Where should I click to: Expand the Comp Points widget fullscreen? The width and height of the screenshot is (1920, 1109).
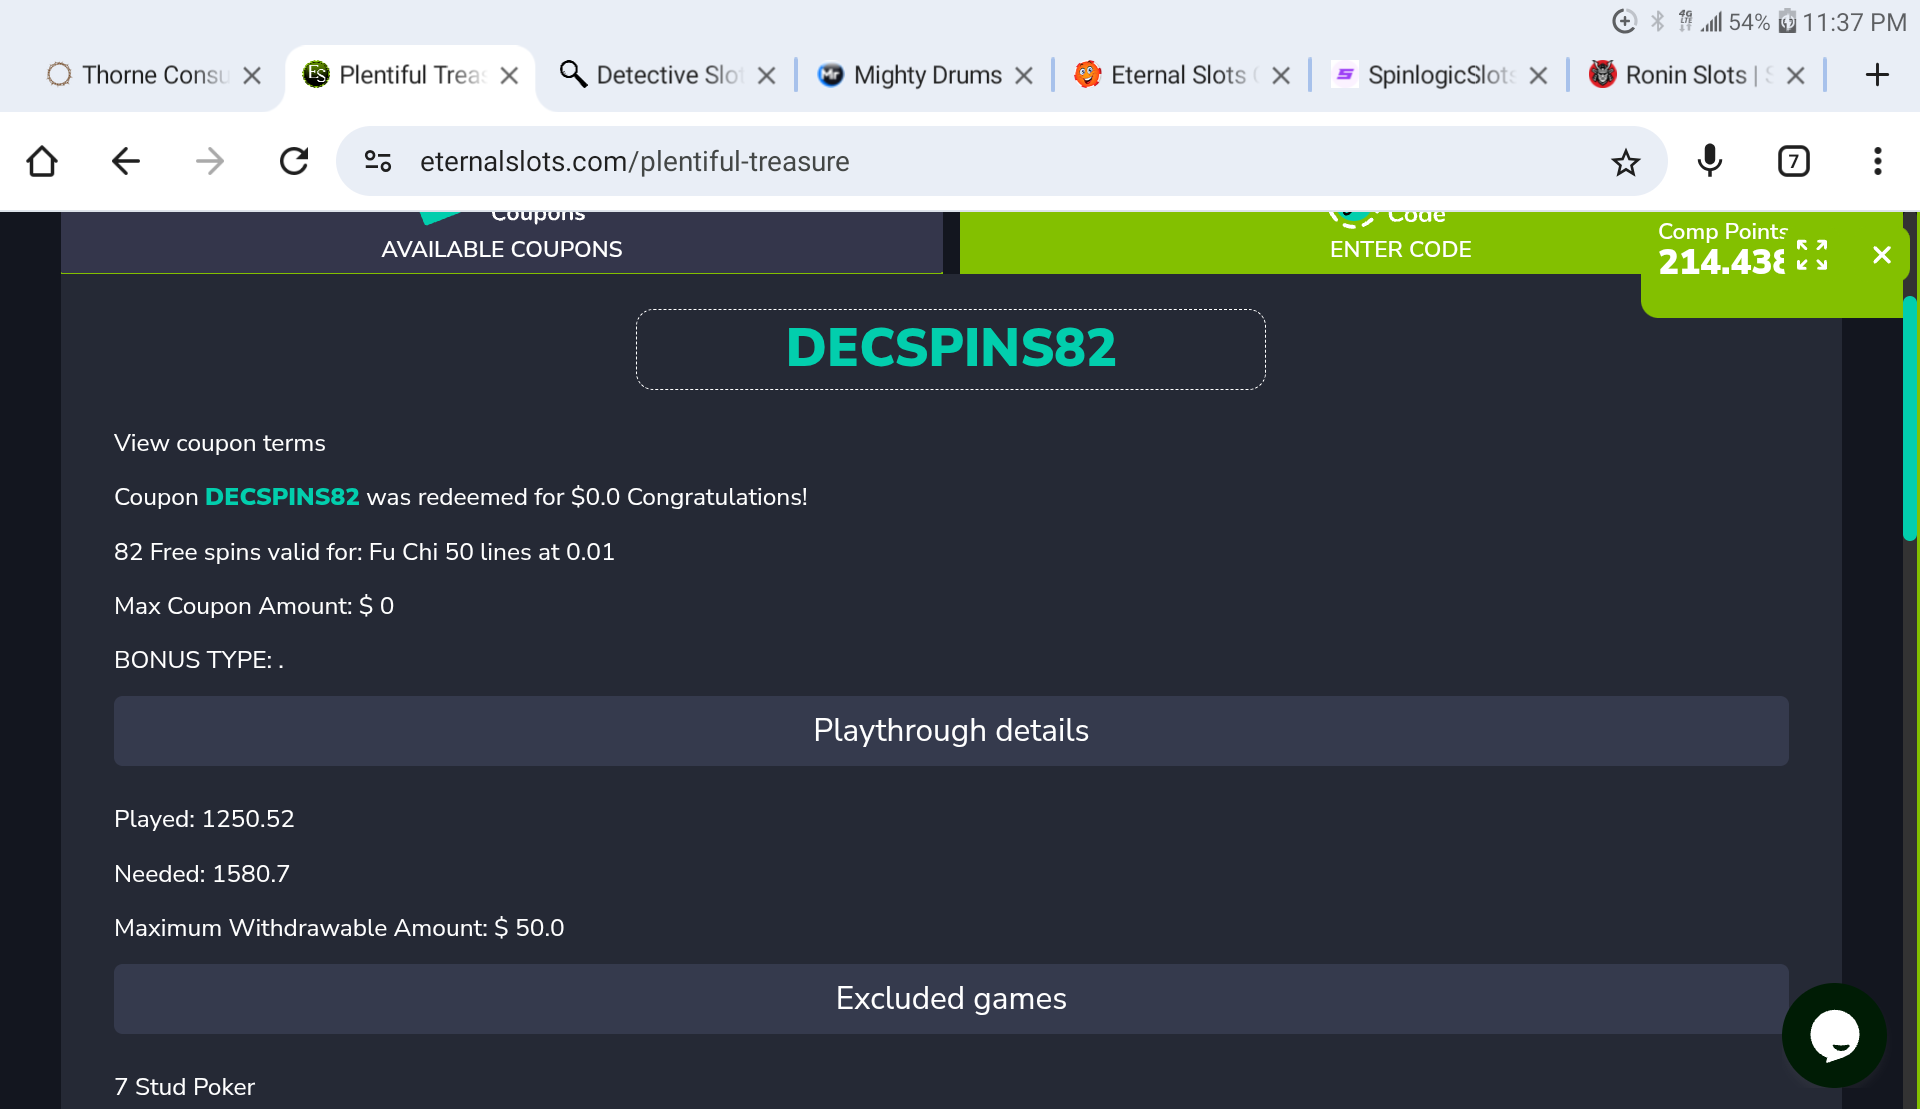click(1812, 255)
